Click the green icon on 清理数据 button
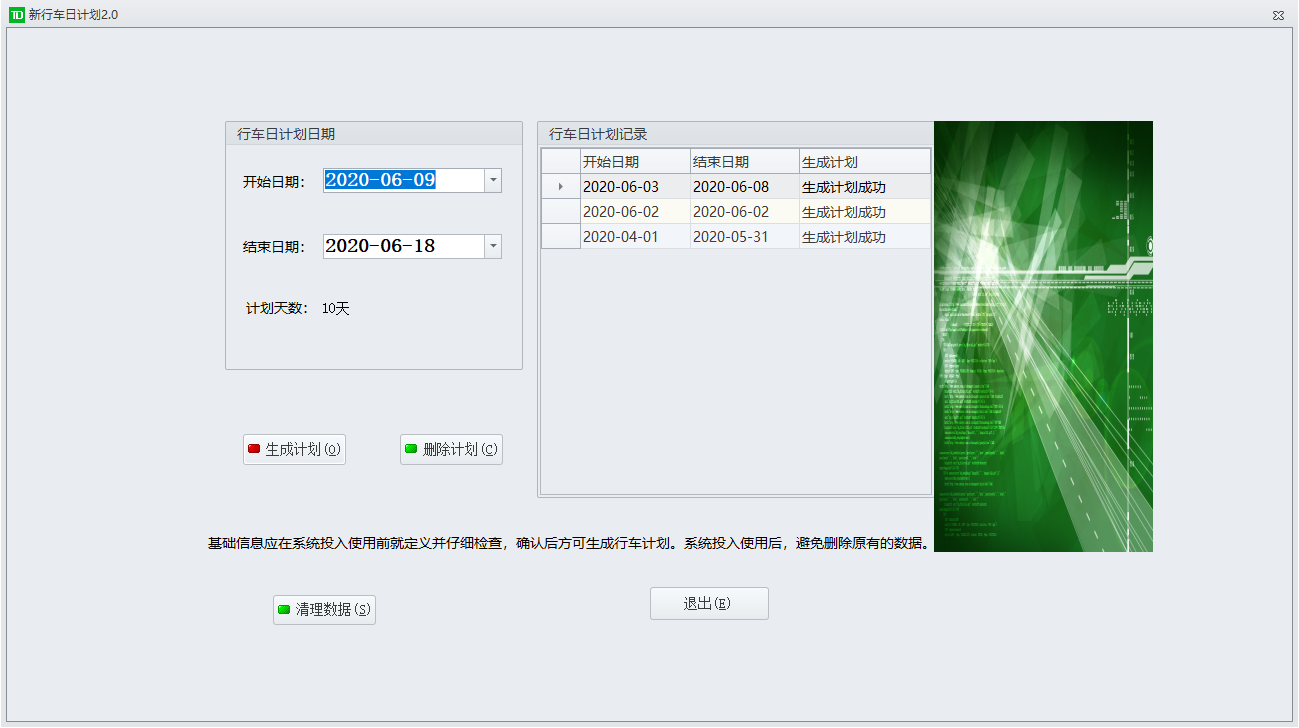This screenshot has width=1299, height=728. pyautogui.click(x=284, y=609)
